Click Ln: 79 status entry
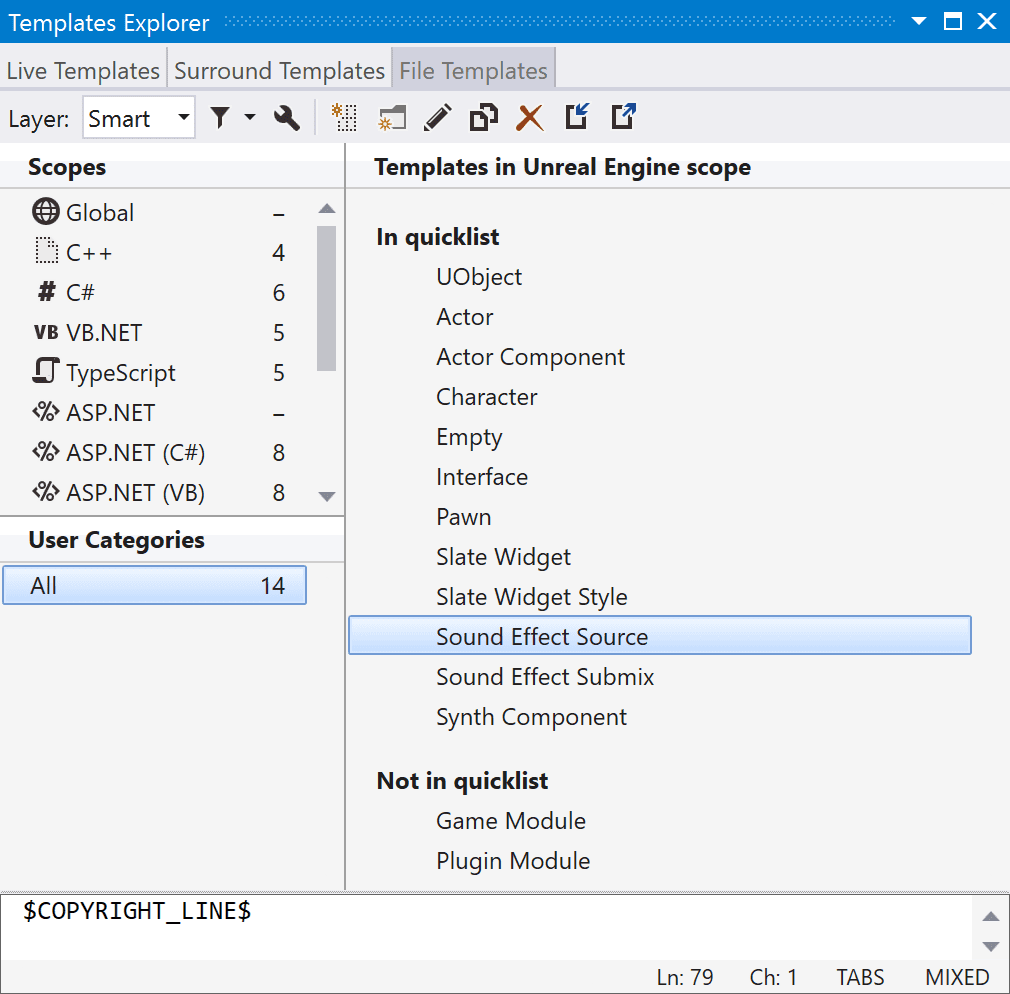The image size is (1010, 994). pos(685,977)
